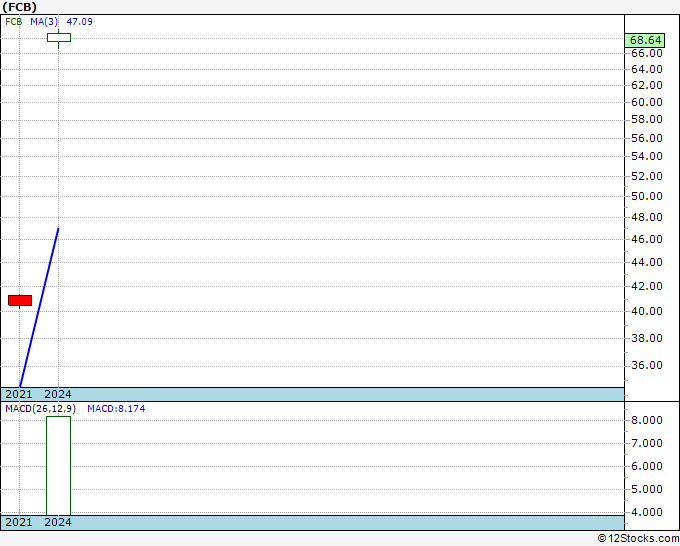Click the 60.00 price axis label

click(x=647, y=102)
